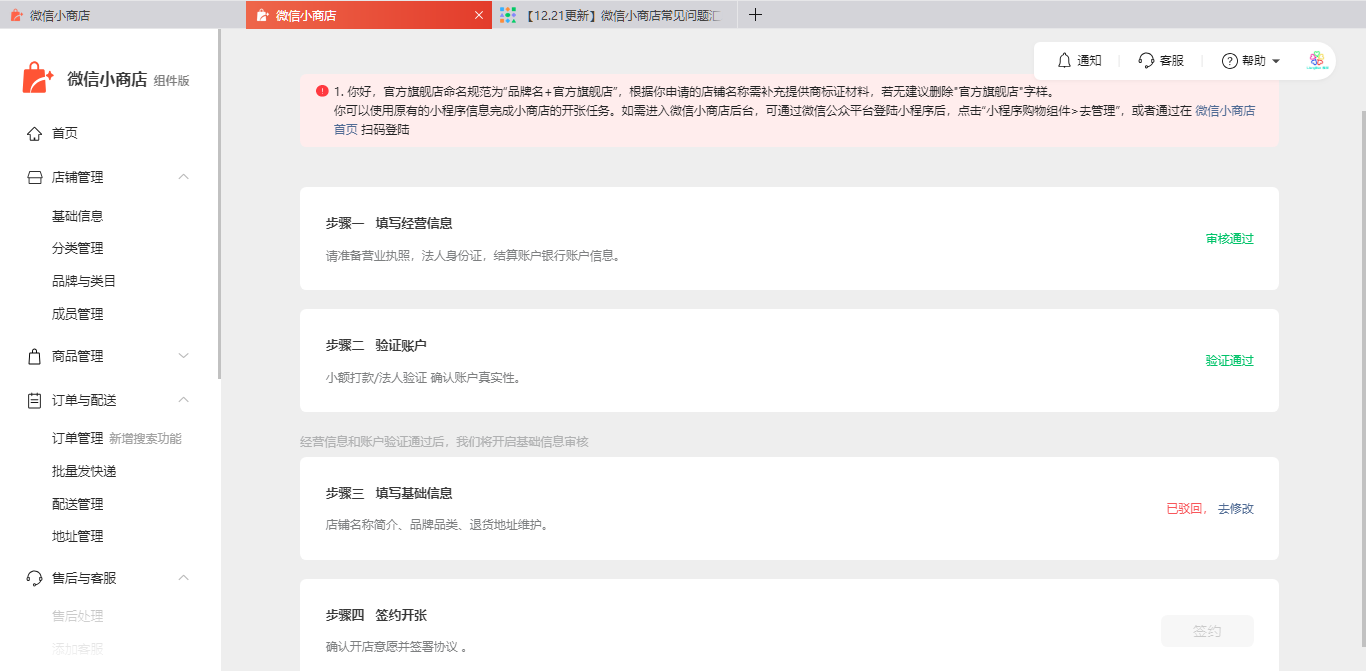Open the colorful account avatar
1366x671 pixels.
[x=1316, y=60]
